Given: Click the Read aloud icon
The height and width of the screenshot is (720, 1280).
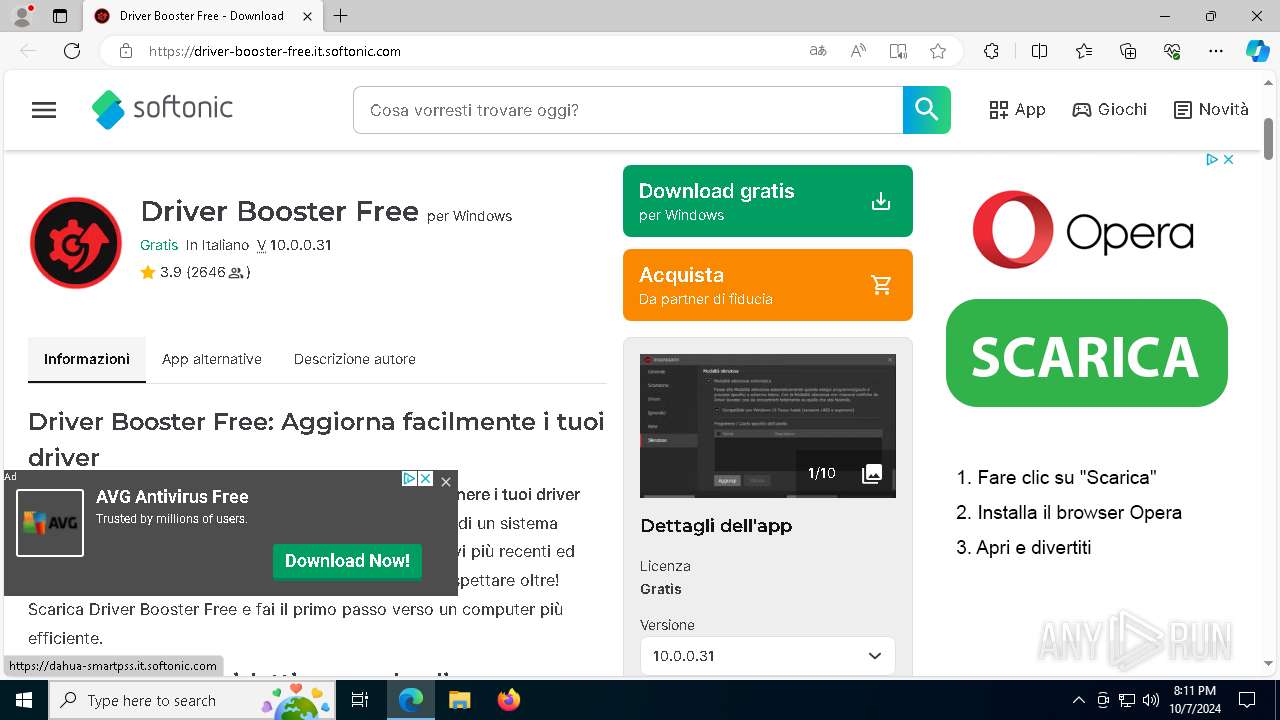Looking at the screenshot, I should [858, 51].
